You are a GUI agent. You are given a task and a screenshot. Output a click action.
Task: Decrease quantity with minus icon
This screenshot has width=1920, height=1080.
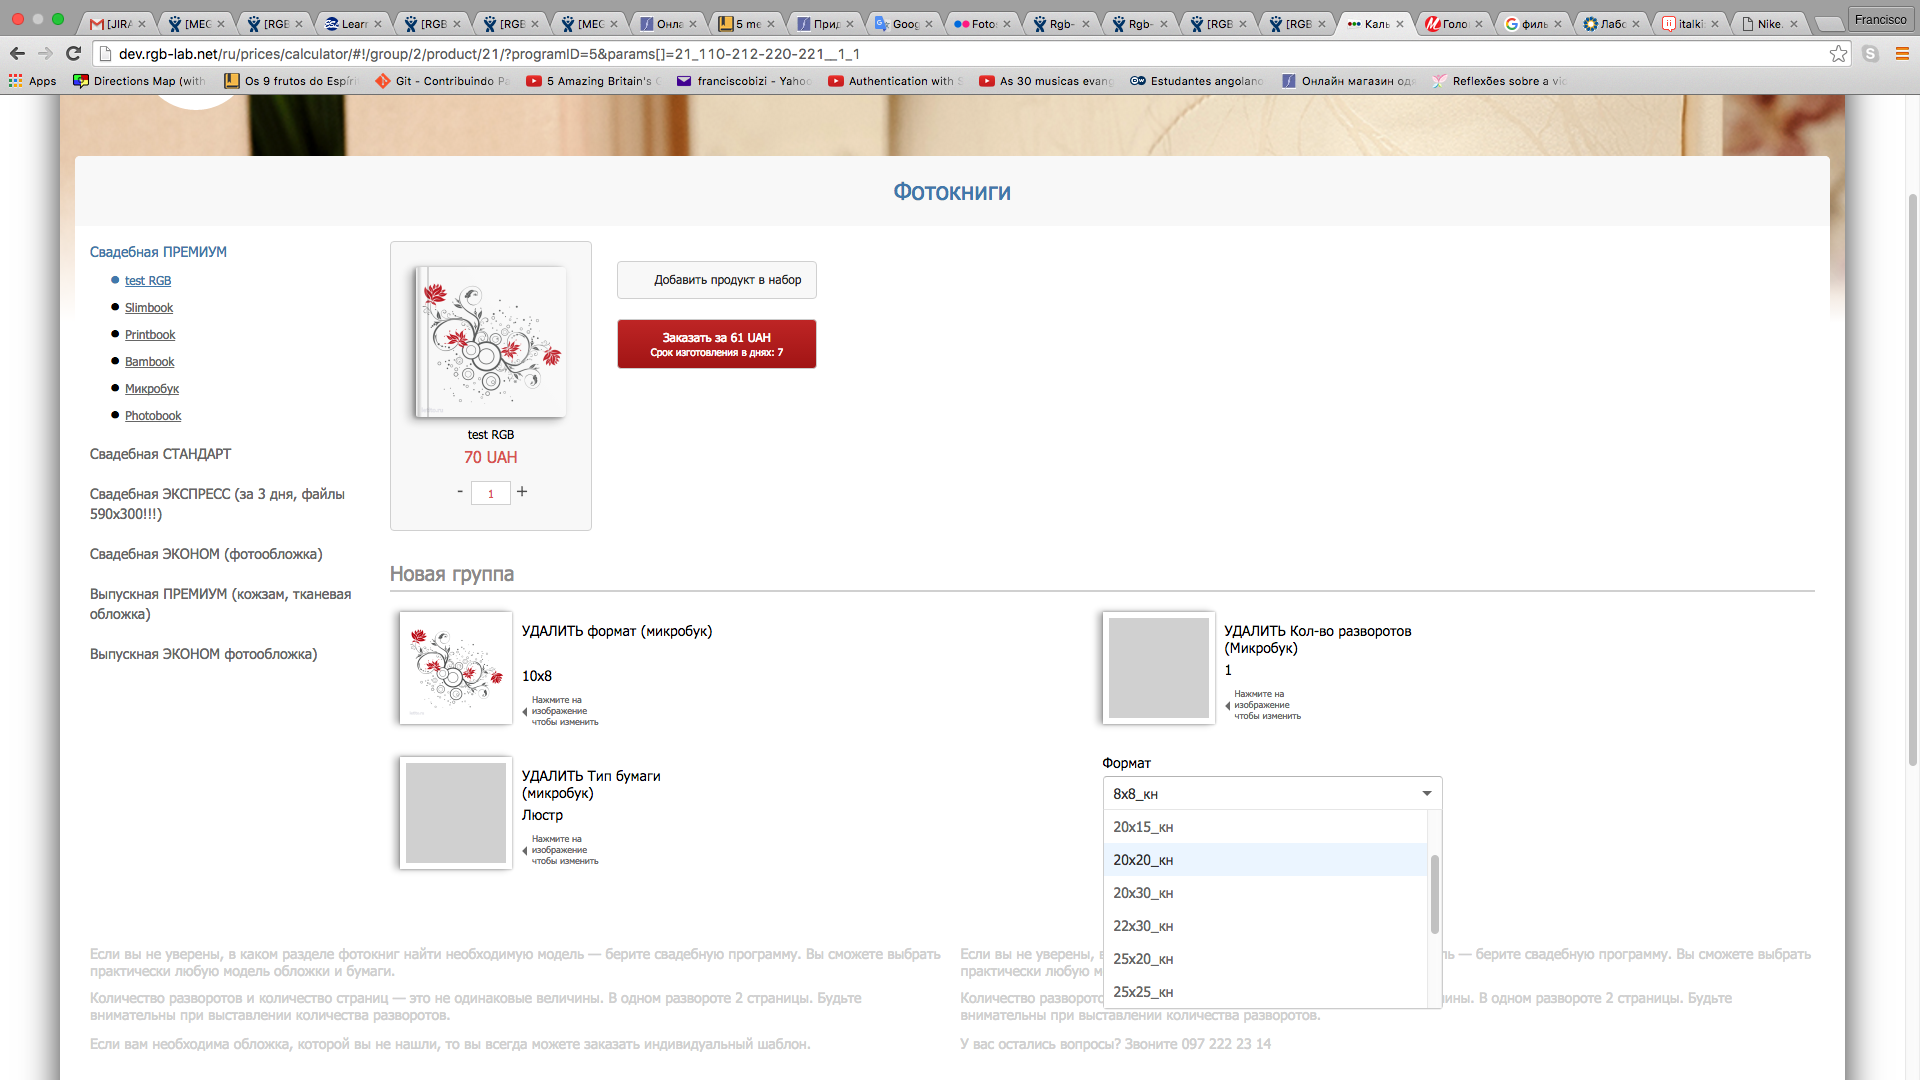click(460, 492)
